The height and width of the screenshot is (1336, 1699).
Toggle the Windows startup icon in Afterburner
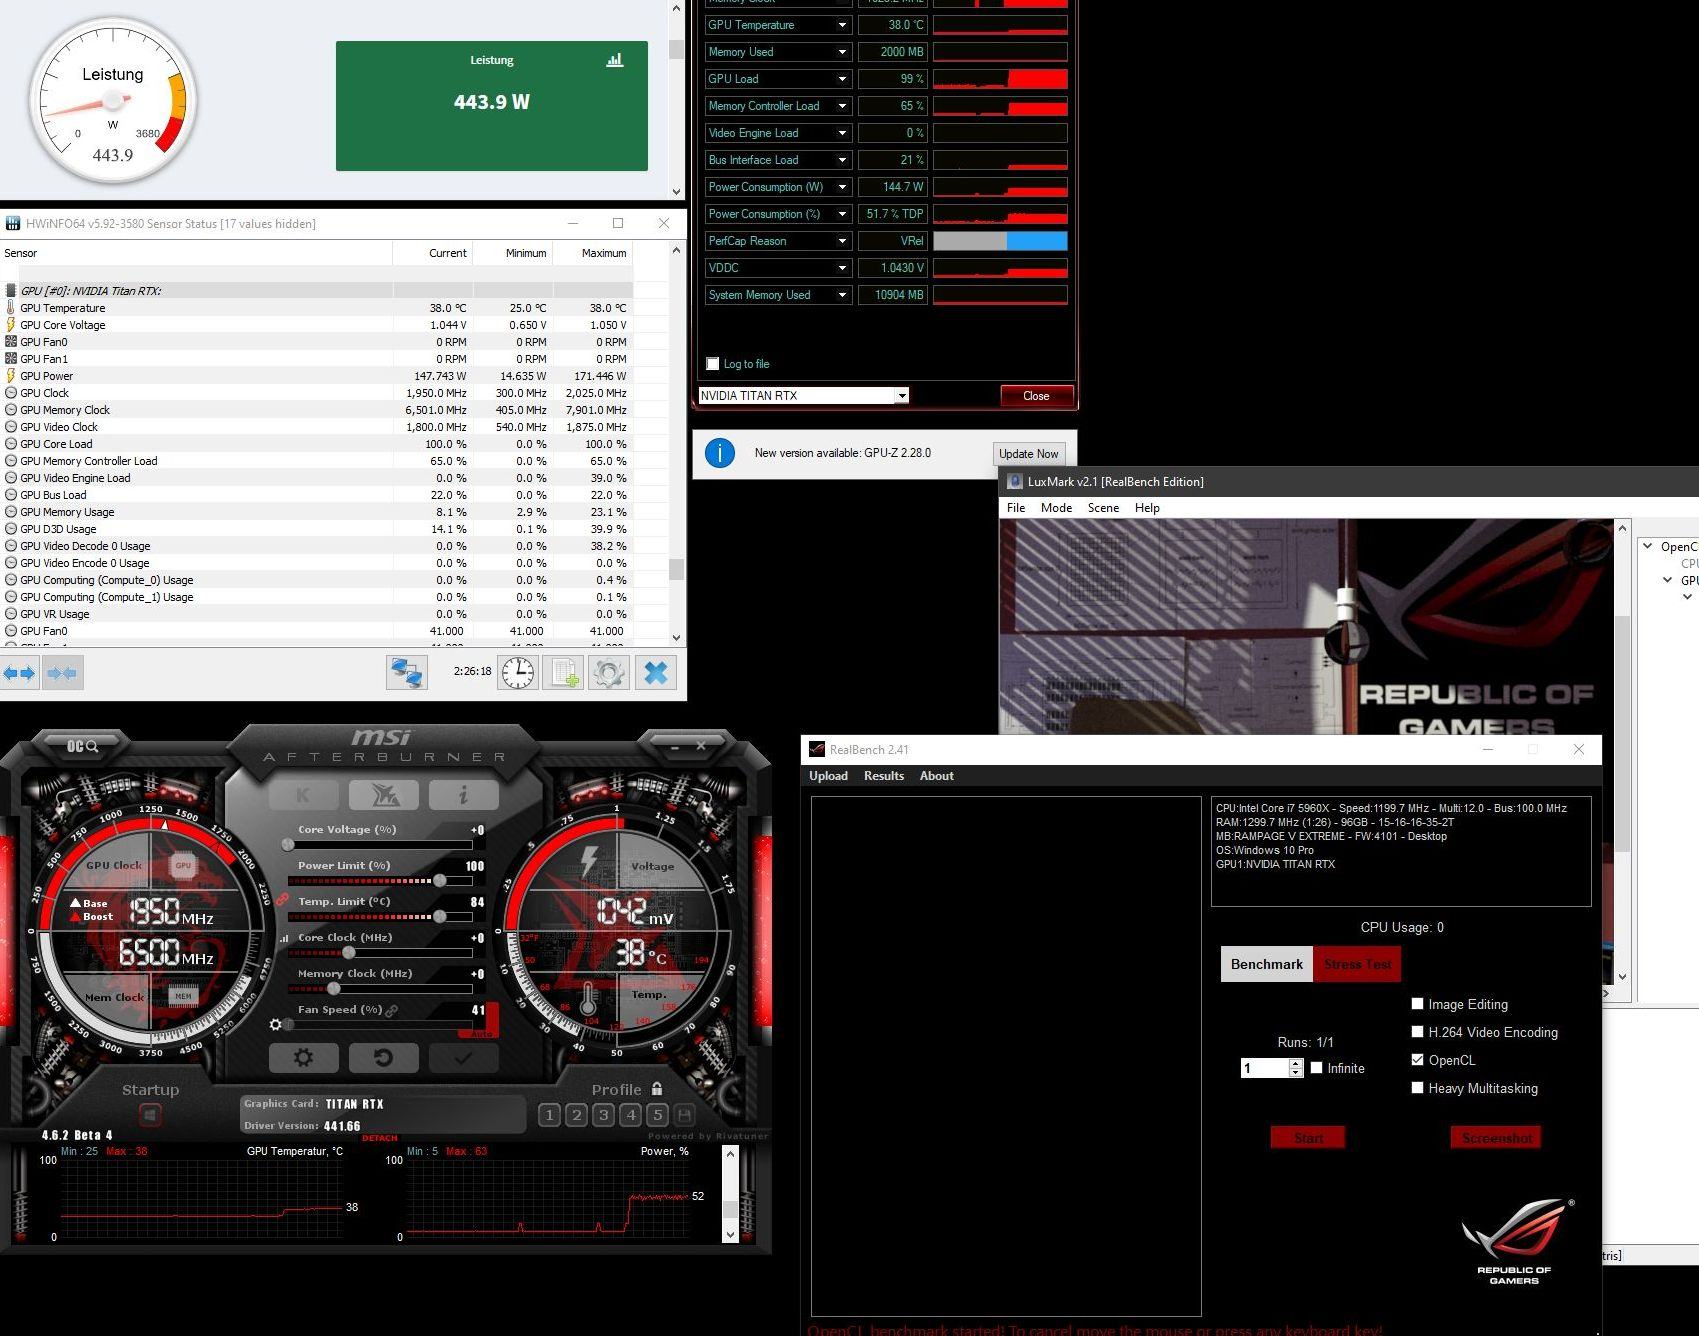[150, 1114]
